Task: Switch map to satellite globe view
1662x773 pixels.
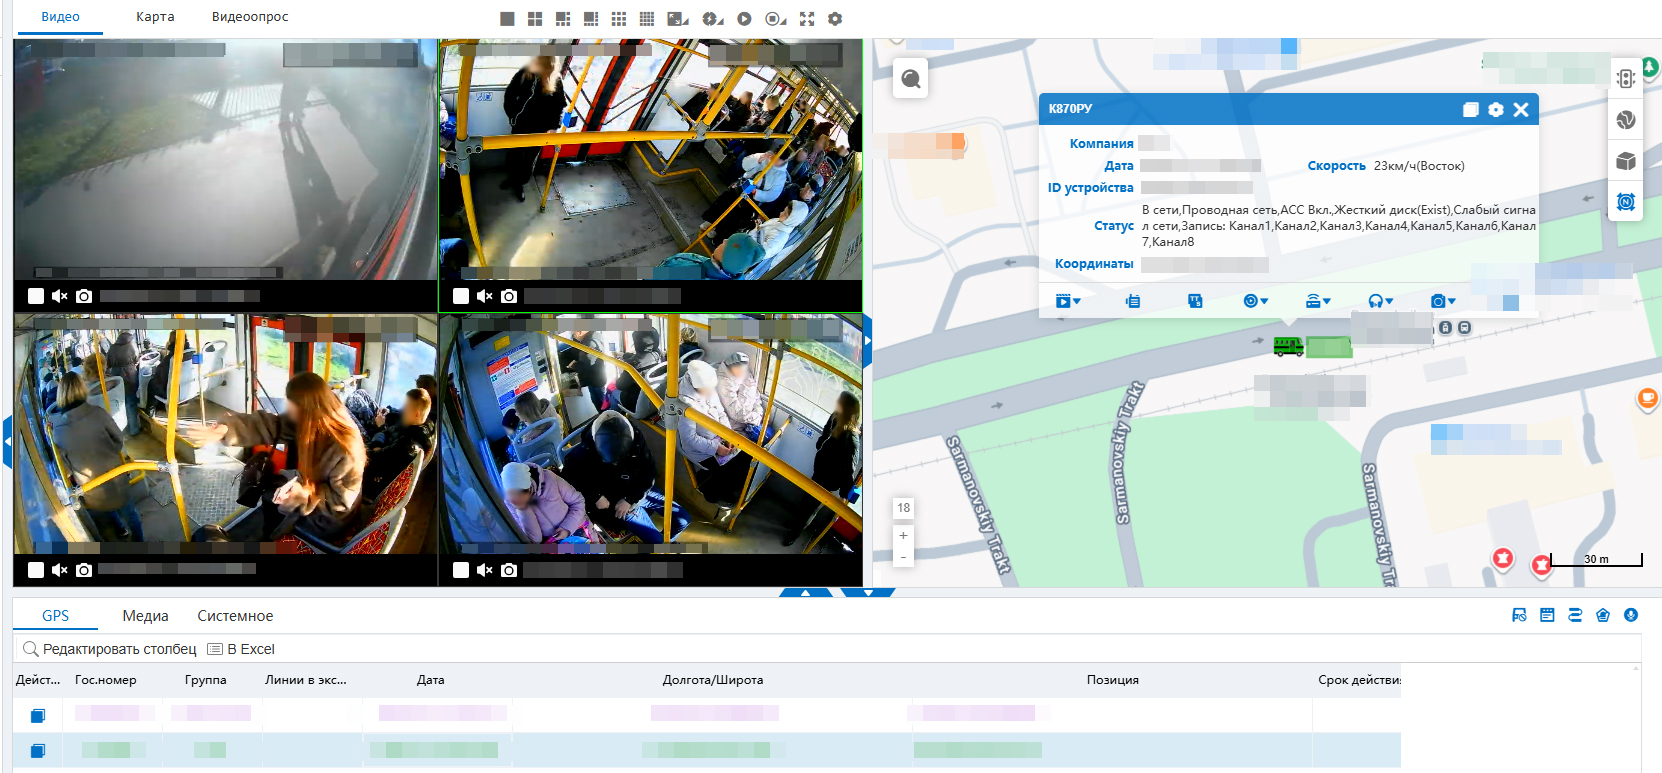Action: [x=1626, y=120]
